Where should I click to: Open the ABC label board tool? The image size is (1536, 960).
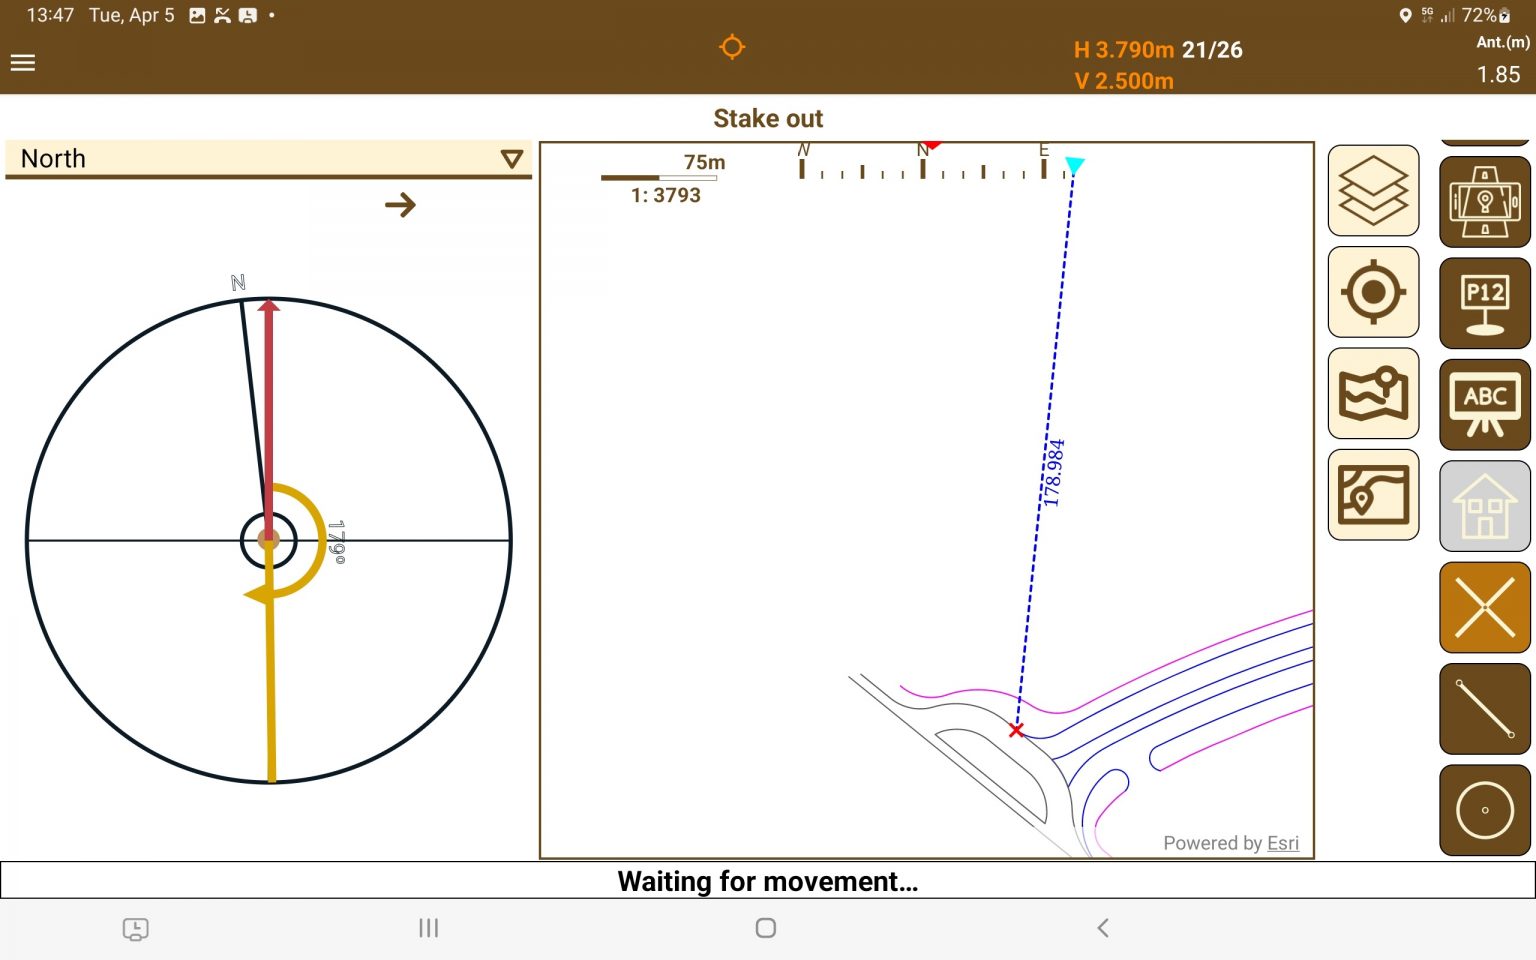(1484, 404)
